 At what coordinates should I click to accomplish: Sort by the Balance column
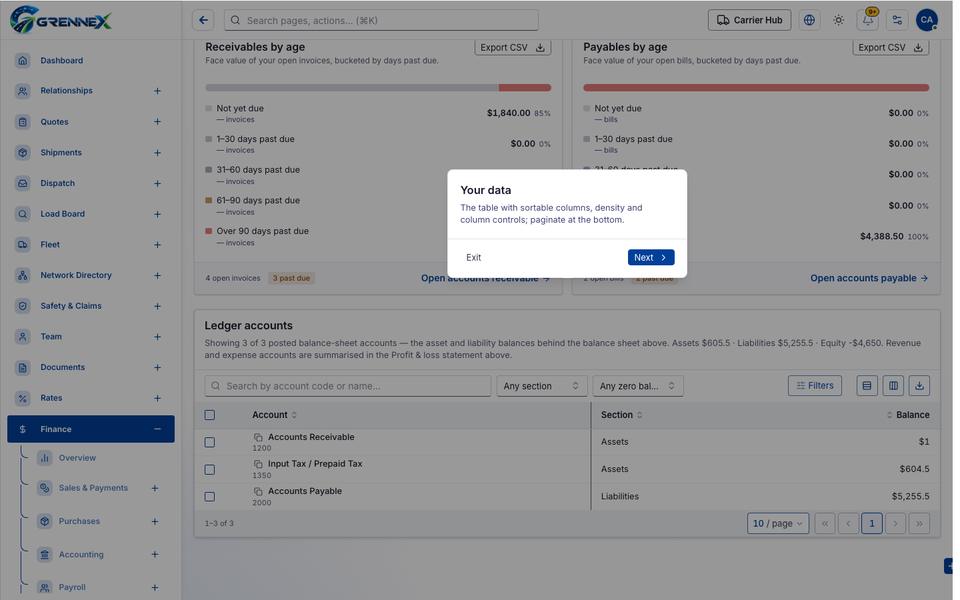[x=908, y=415]
